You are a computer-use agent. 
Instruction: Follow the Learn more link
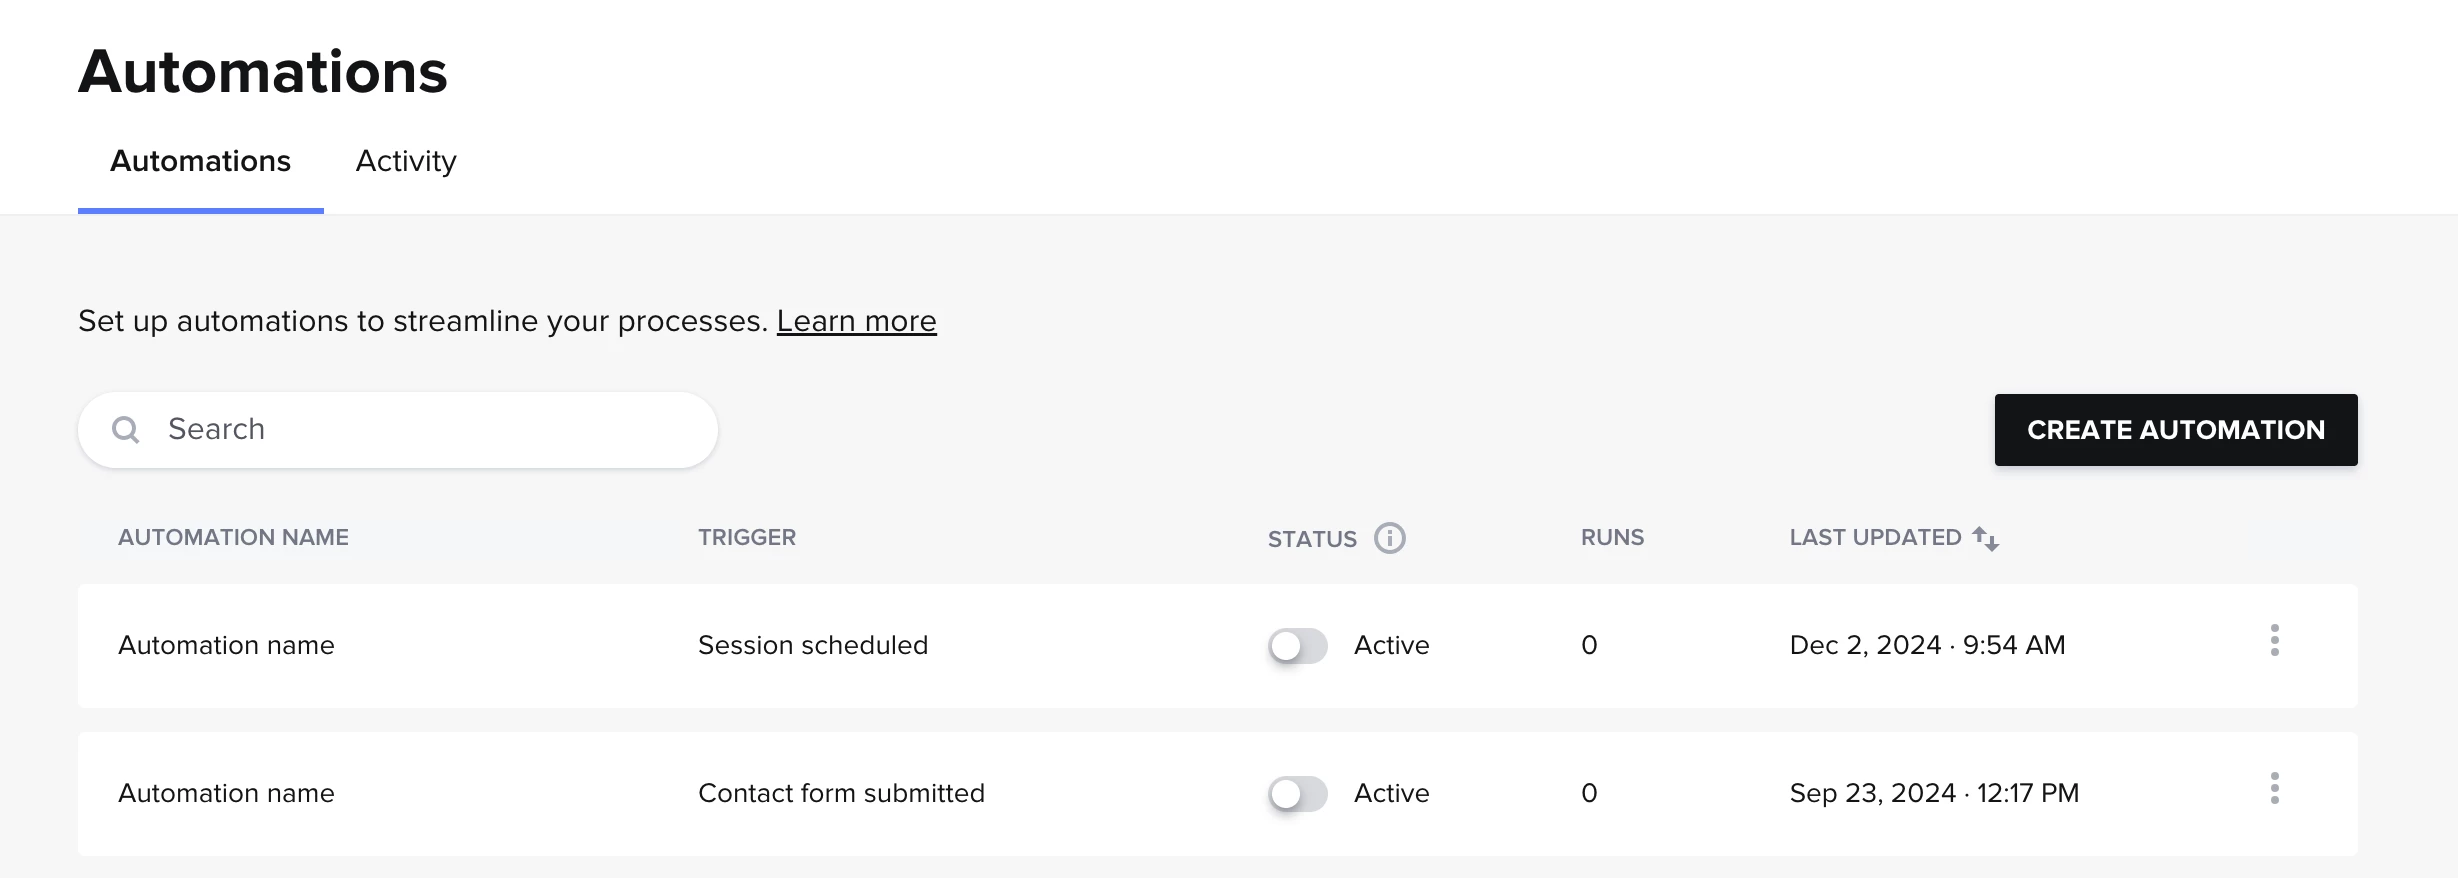(856, 321)
